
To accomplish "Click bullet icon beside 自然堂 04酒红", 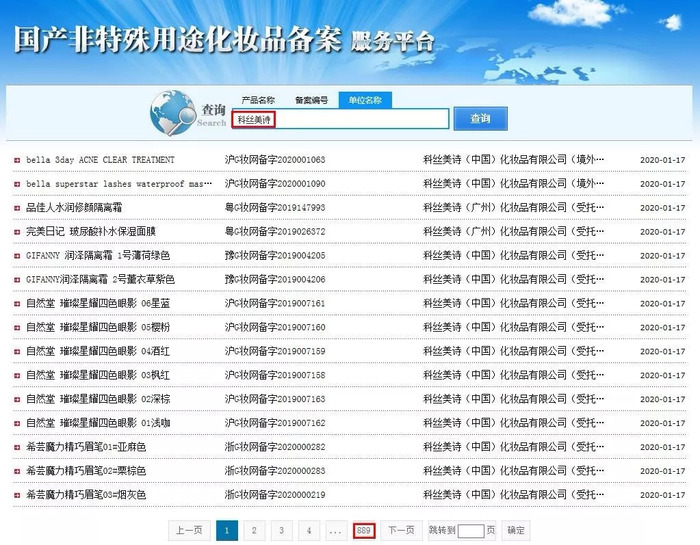I will [x=17, y=352].
